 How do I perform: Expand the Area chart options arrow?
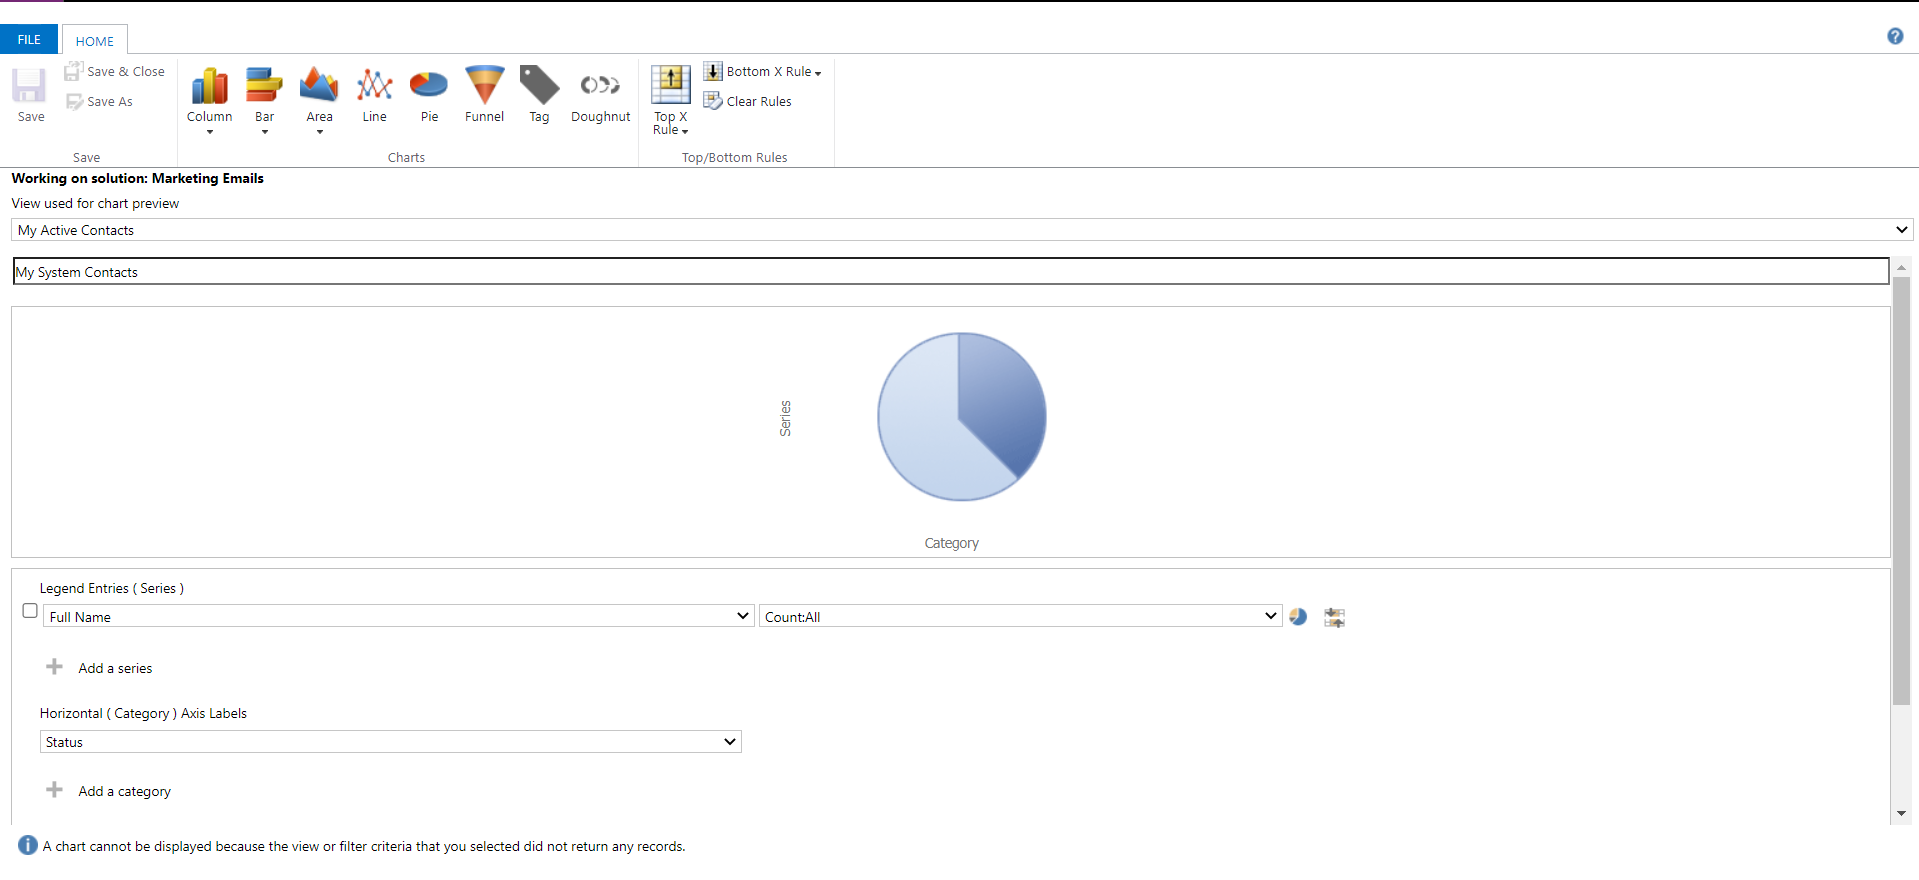point(320,132)
